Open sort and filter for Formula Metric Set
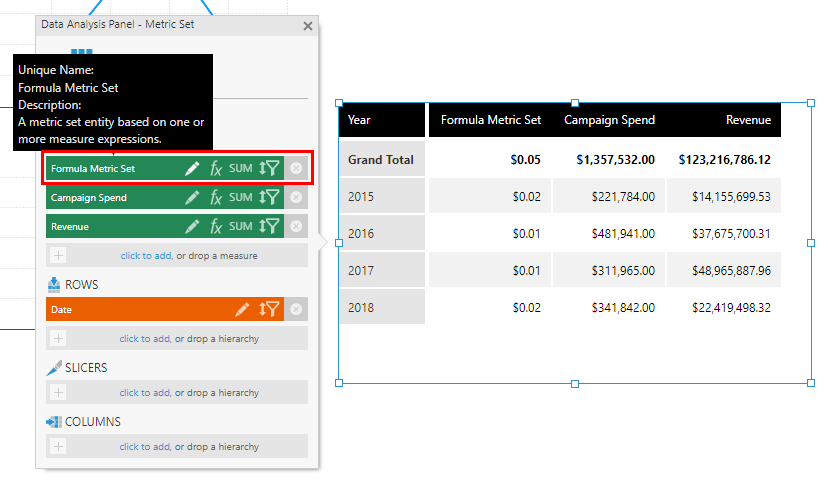This screenshot has height=483, width=829. tap(269, 169)
